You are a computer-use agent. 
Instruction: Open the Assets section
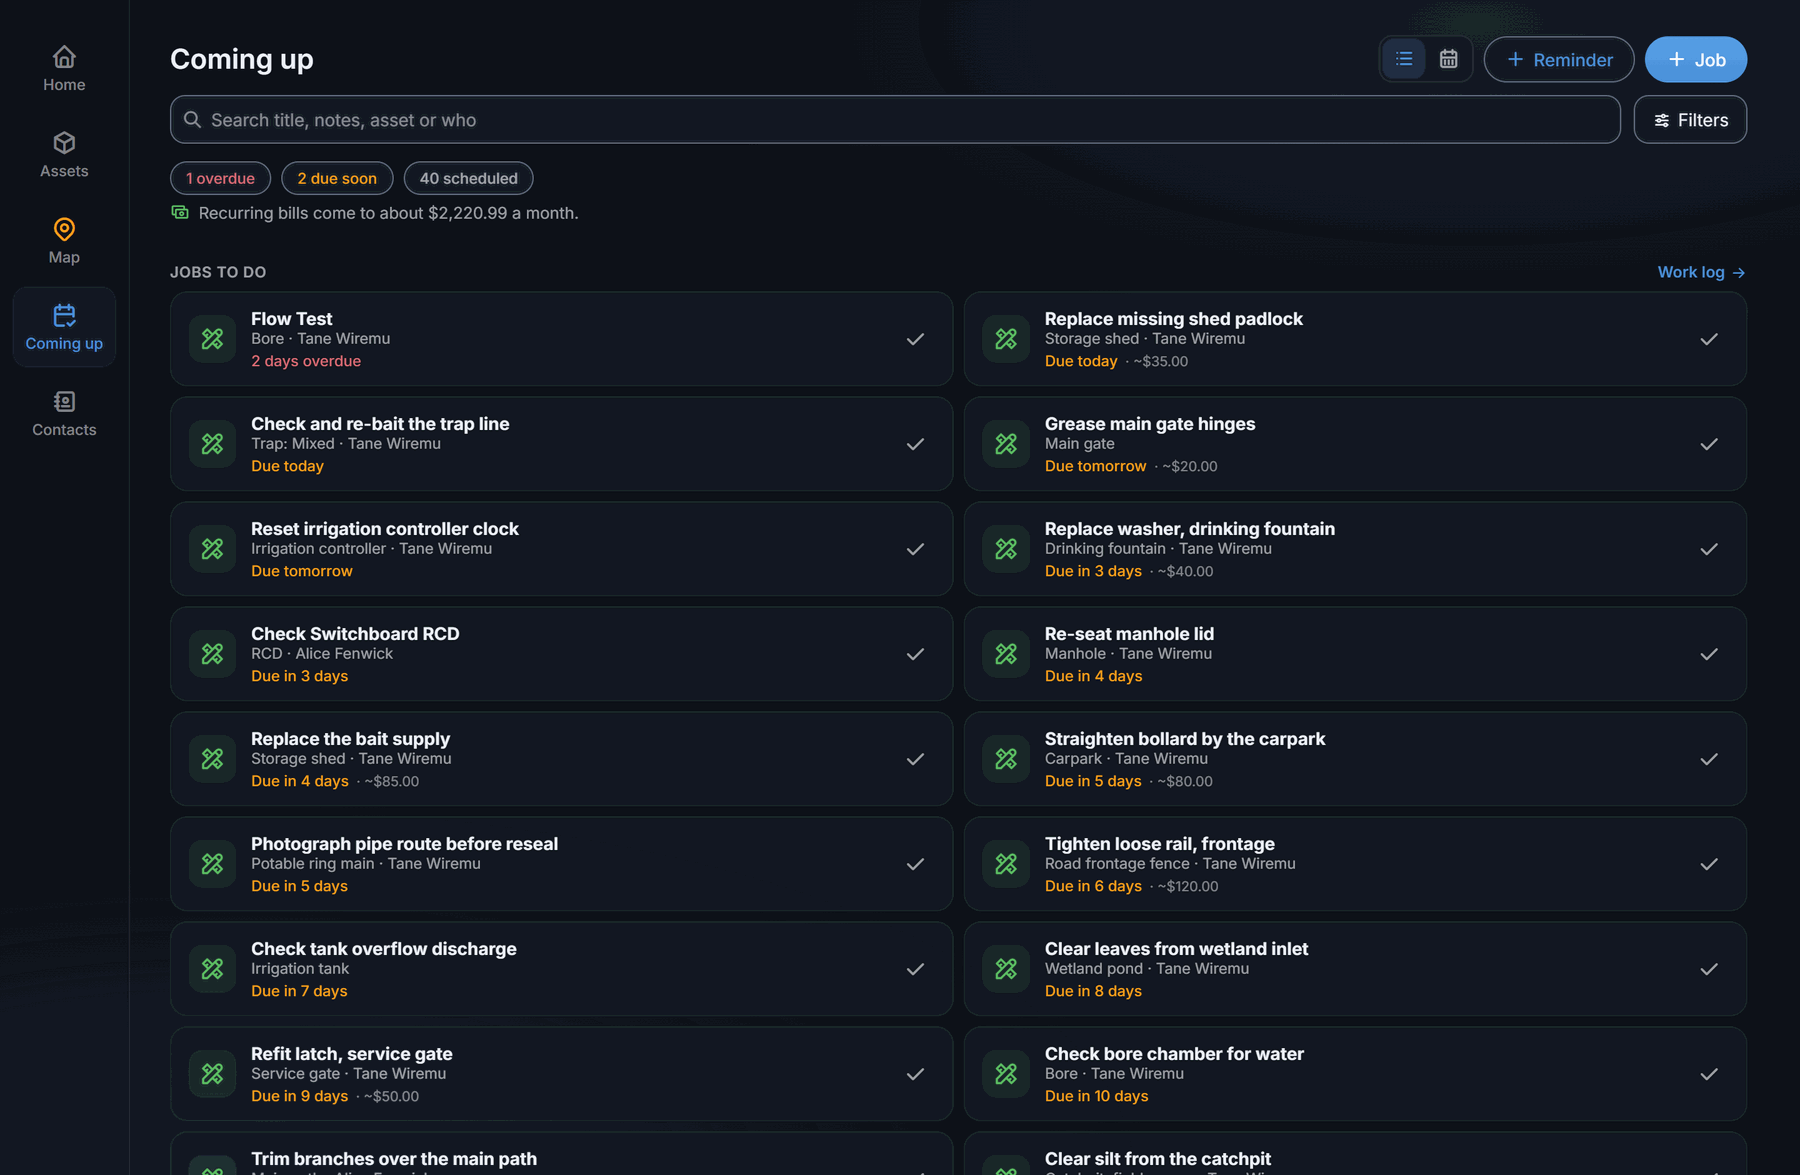[64, 155]
